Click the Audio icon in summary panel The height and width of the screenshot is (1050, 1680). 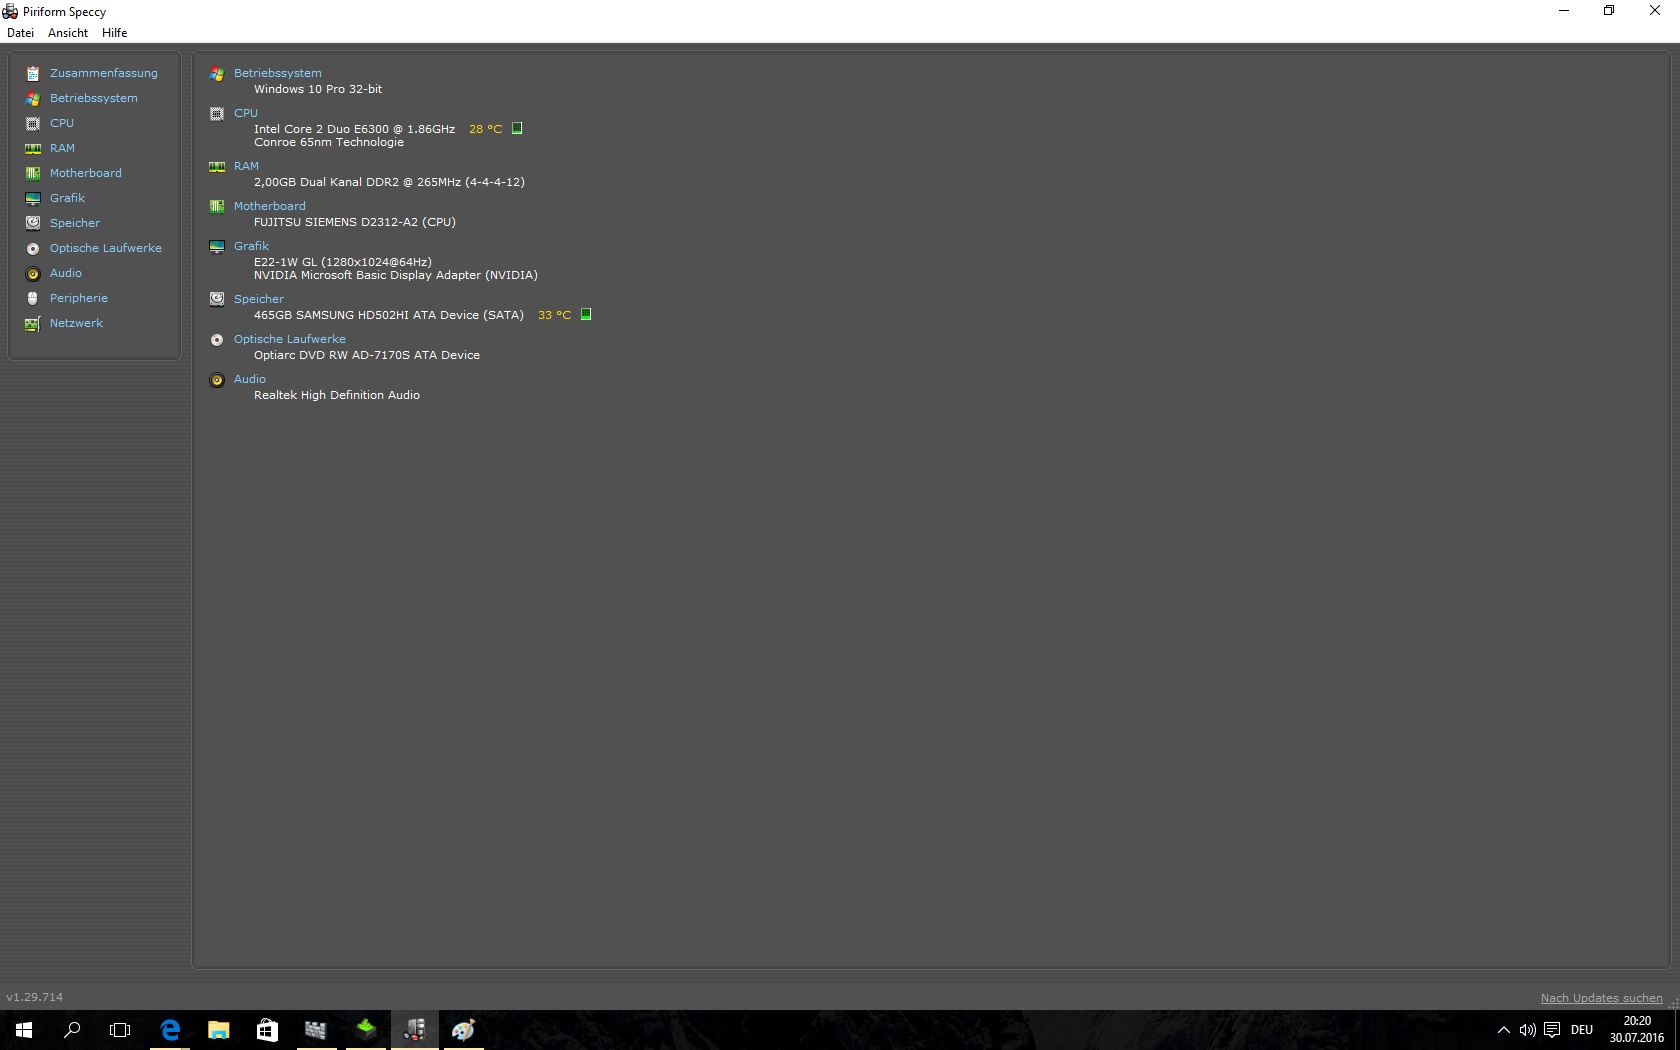tap(217, 380)
